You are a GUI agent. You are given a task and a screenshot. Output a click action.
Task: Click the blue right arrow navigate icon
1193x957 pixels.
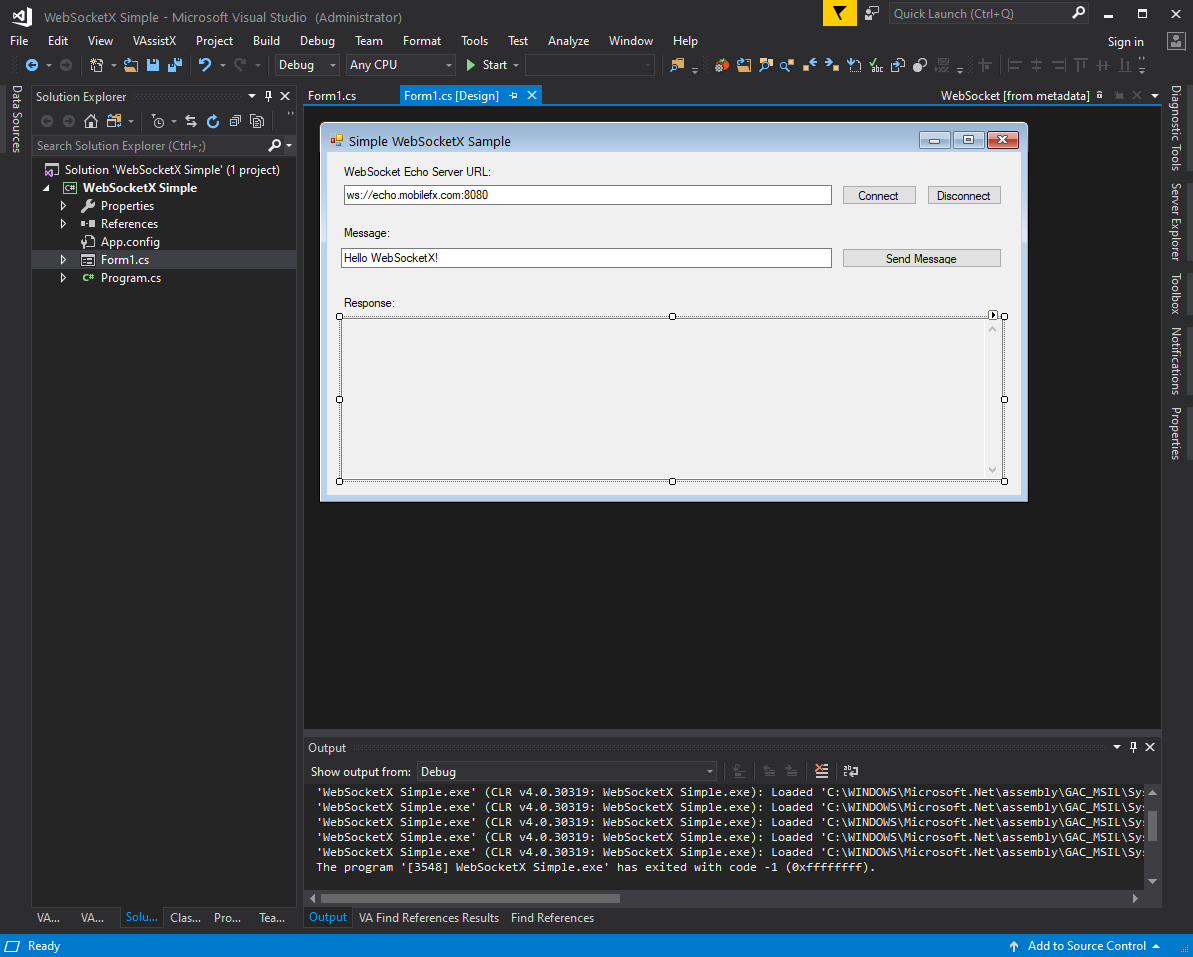coord(832,65)
